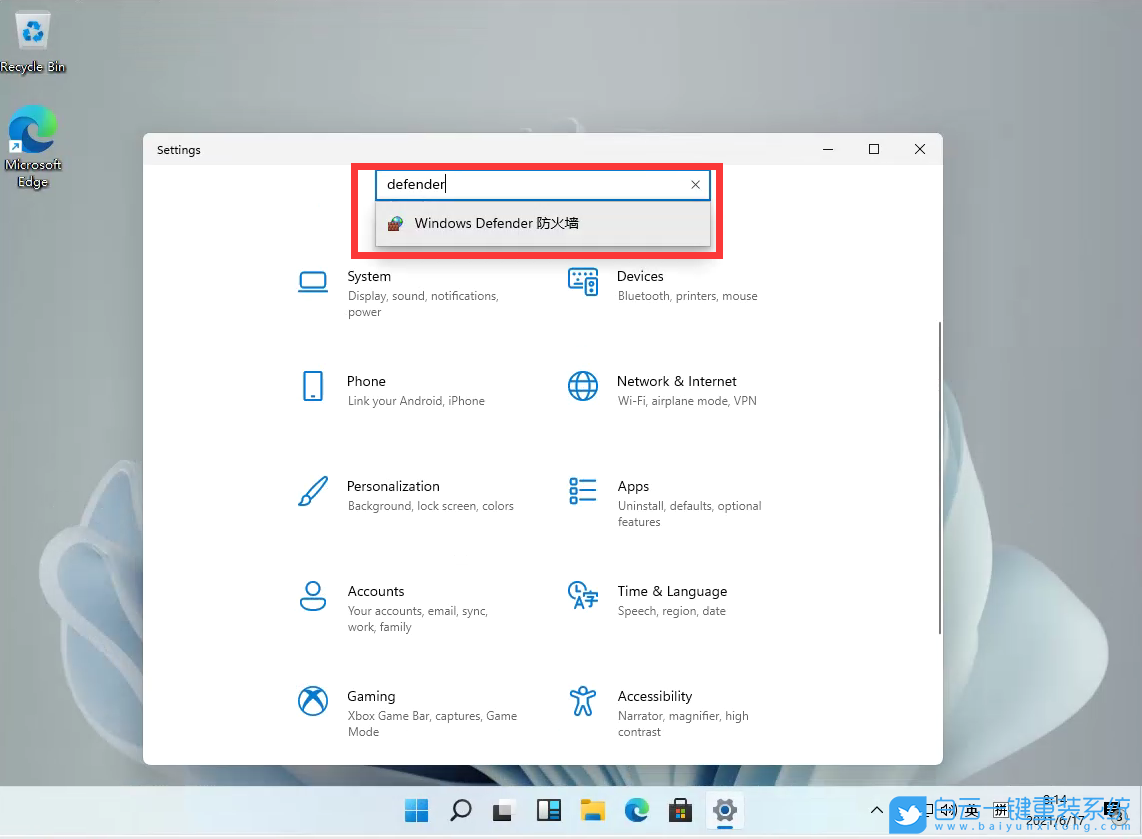Open File Explorer from the taskbar
This screenshot has width=1142, height=839.
point(593,810)
